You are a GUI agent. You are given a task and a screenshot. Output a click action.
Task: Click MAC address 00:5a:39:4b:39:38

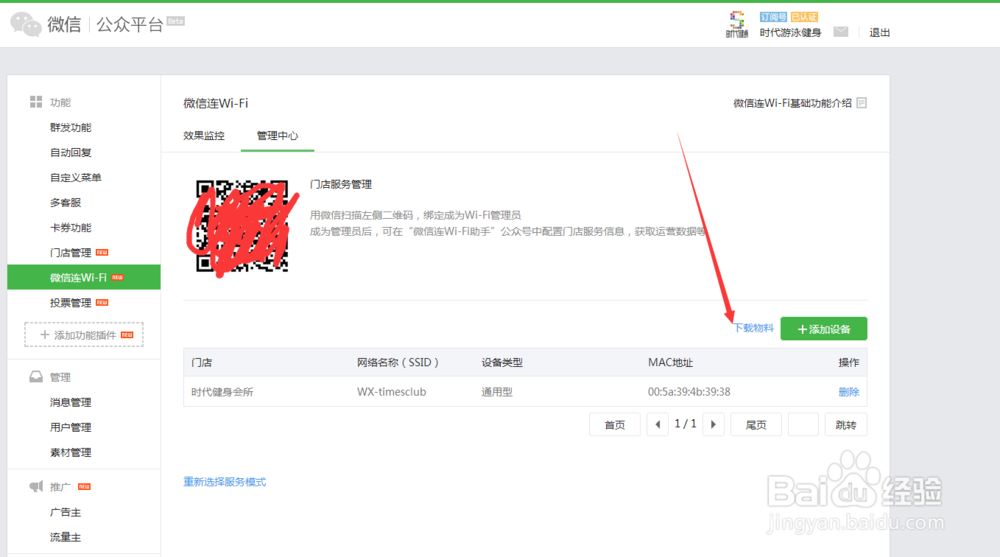click(689, 392)
